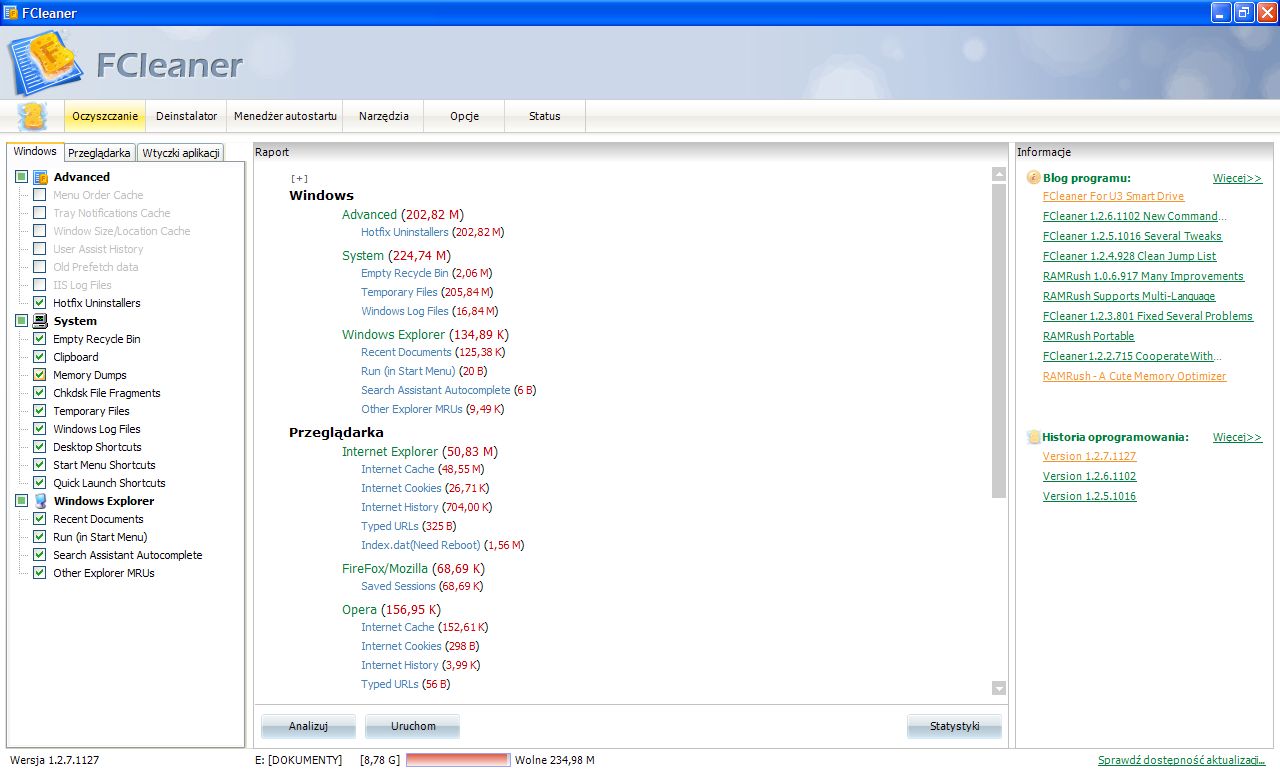Viewport: 1280px width, 770px height.
Task: Click the Advanced category icon
Action: point(40,177)
